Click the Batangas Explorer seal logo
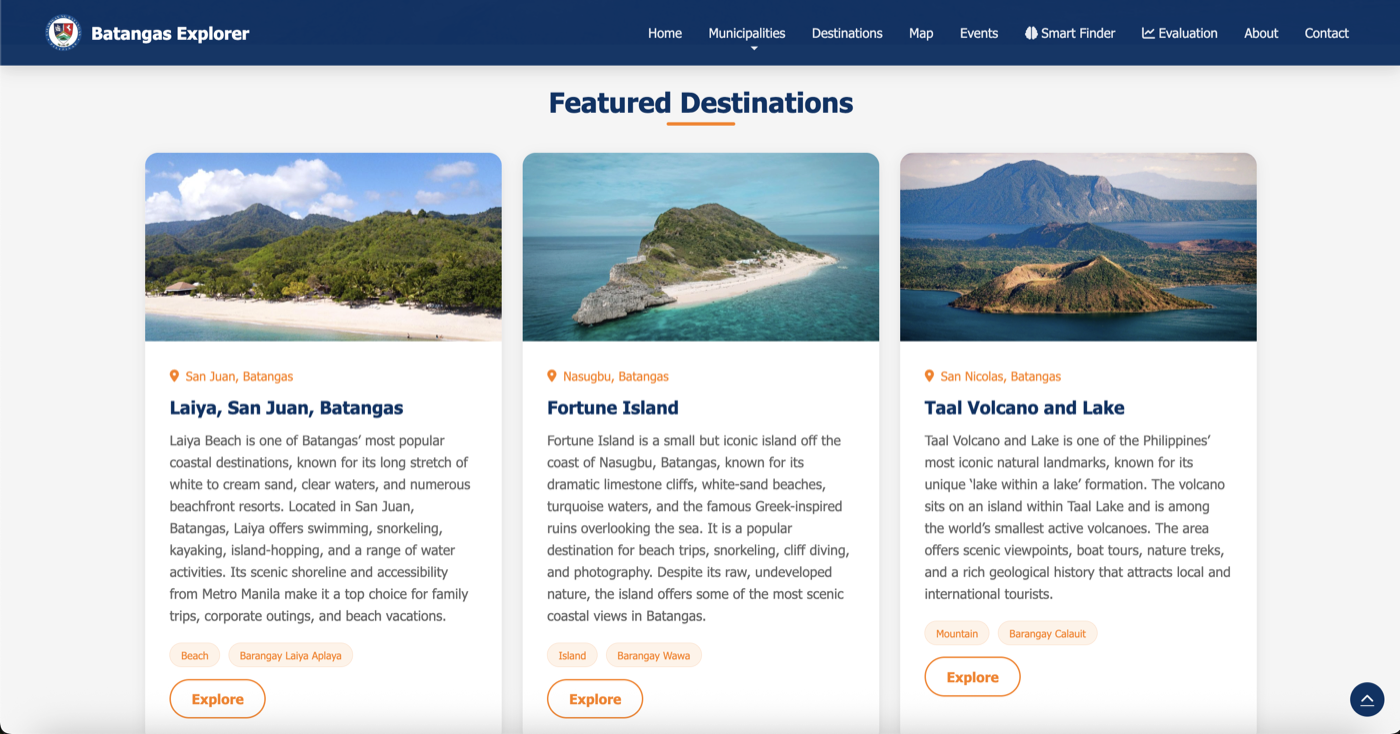Screen dimensions: 1400x734 pos(63,31)
